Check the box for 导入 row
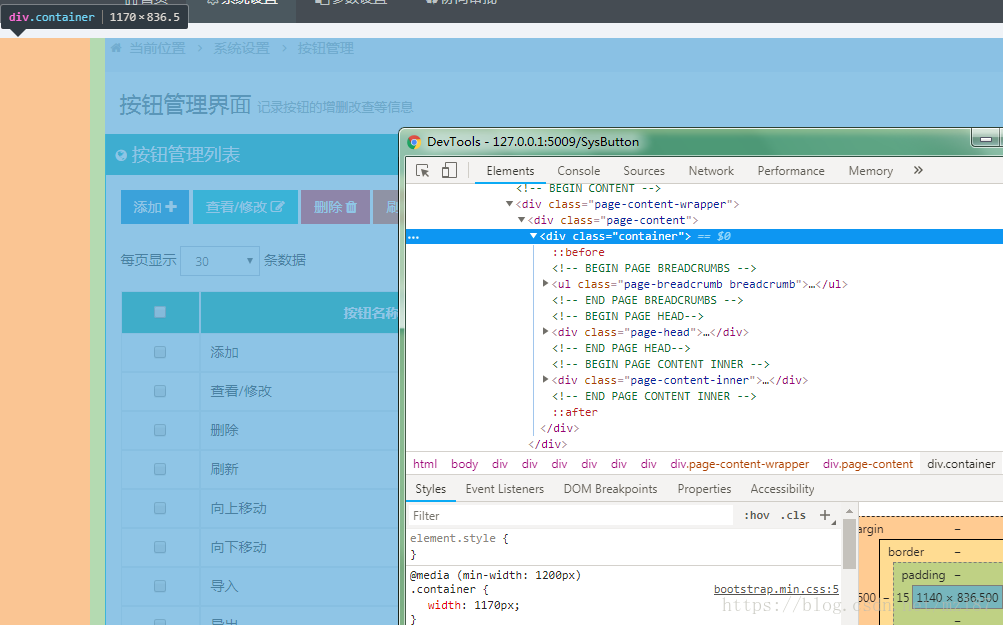 tap(160, 586)
